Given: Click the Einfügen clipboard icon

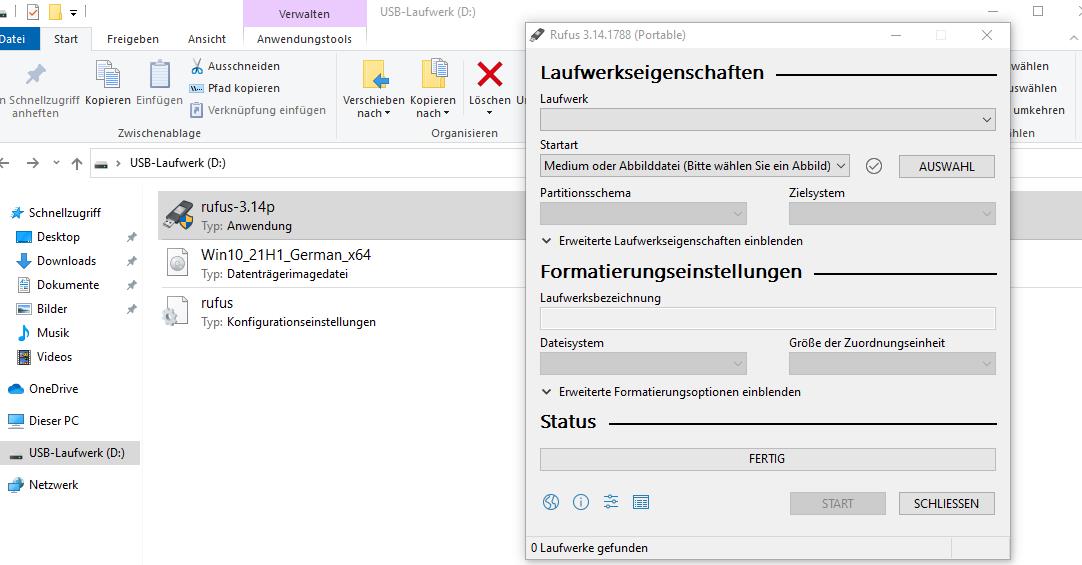Looking at the screenshot, I should tap(159, 75).
